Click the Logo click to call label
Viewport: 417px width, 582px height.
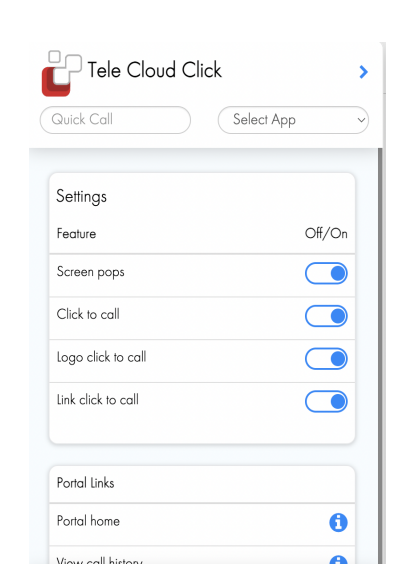coord(101,358)
